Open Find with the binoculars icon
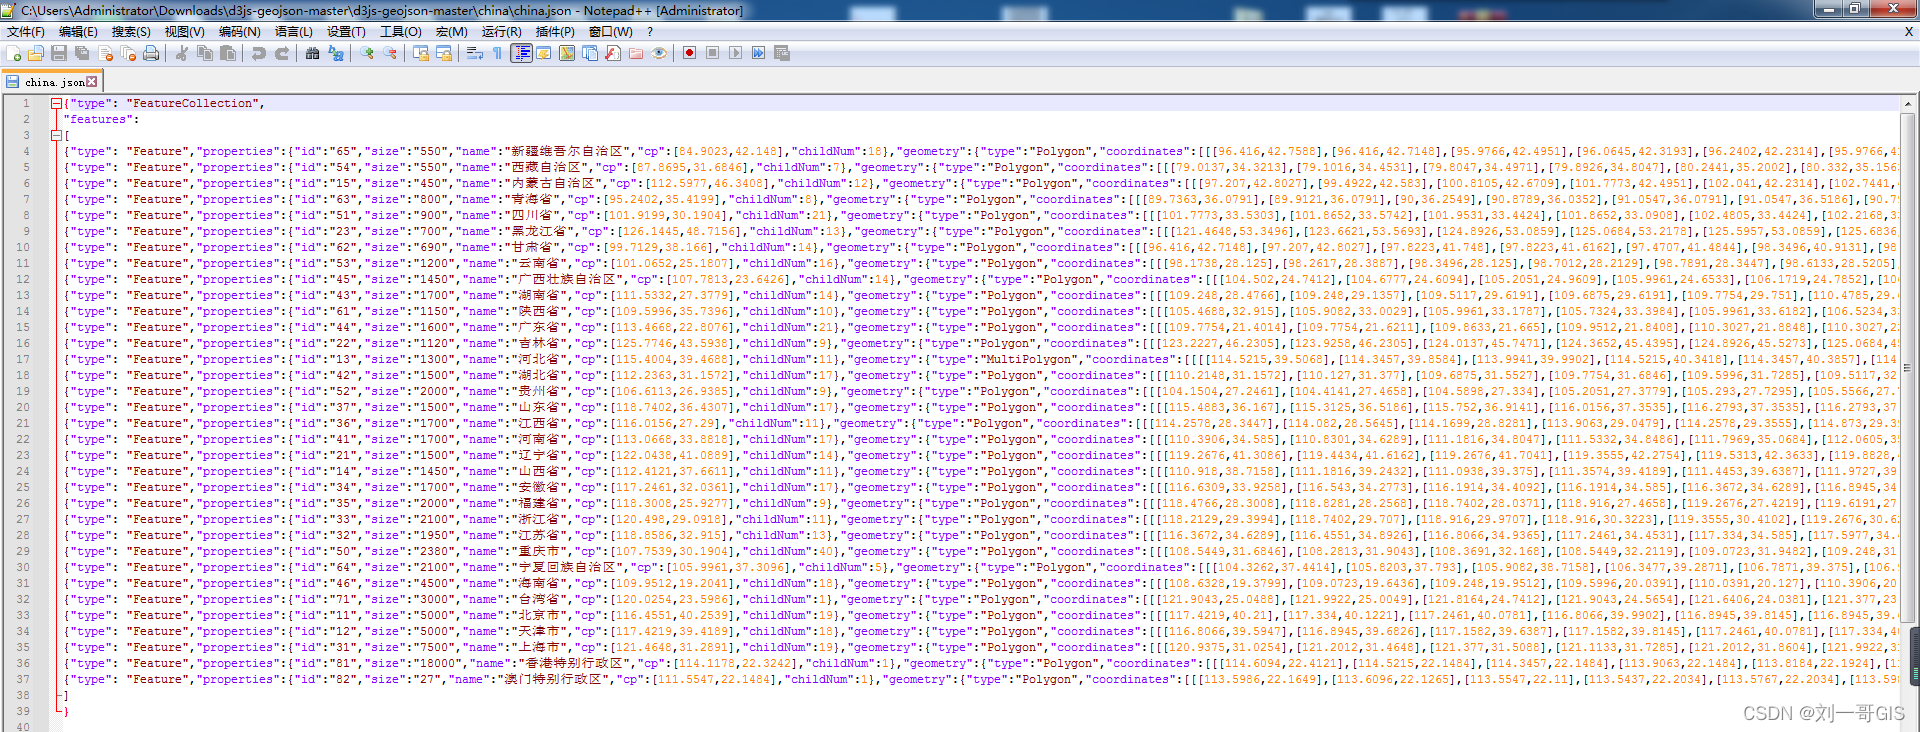The height and width of the screenshot is (732, 1920). (x=313, y=53)
